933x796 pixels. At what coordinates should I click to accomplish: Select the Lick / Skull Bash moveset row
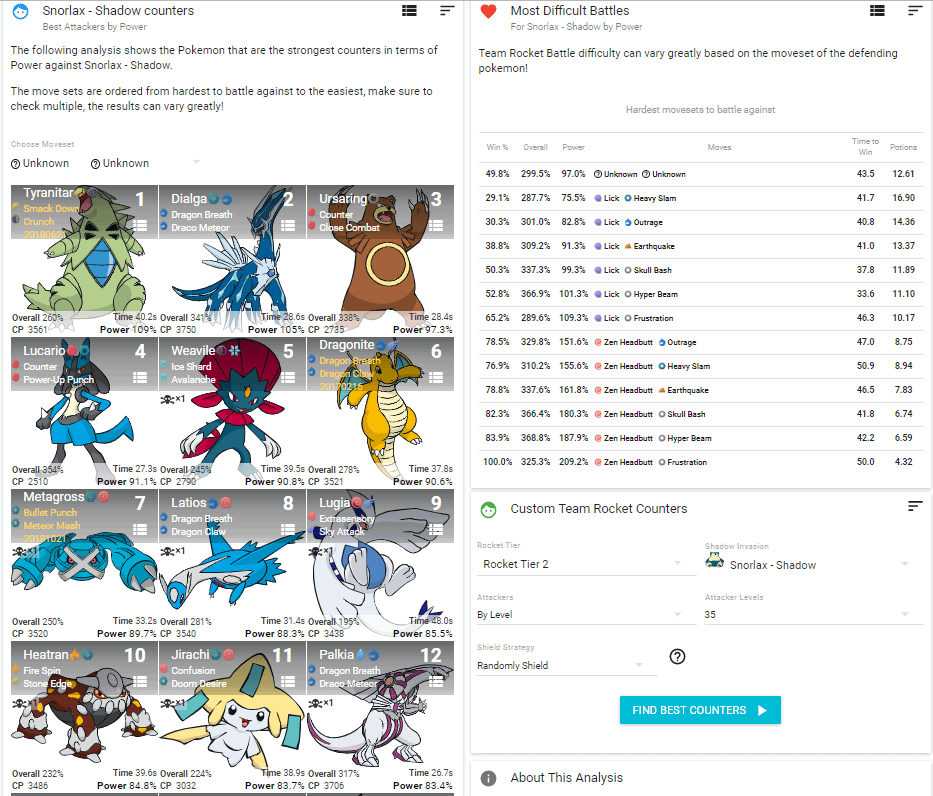700,270
